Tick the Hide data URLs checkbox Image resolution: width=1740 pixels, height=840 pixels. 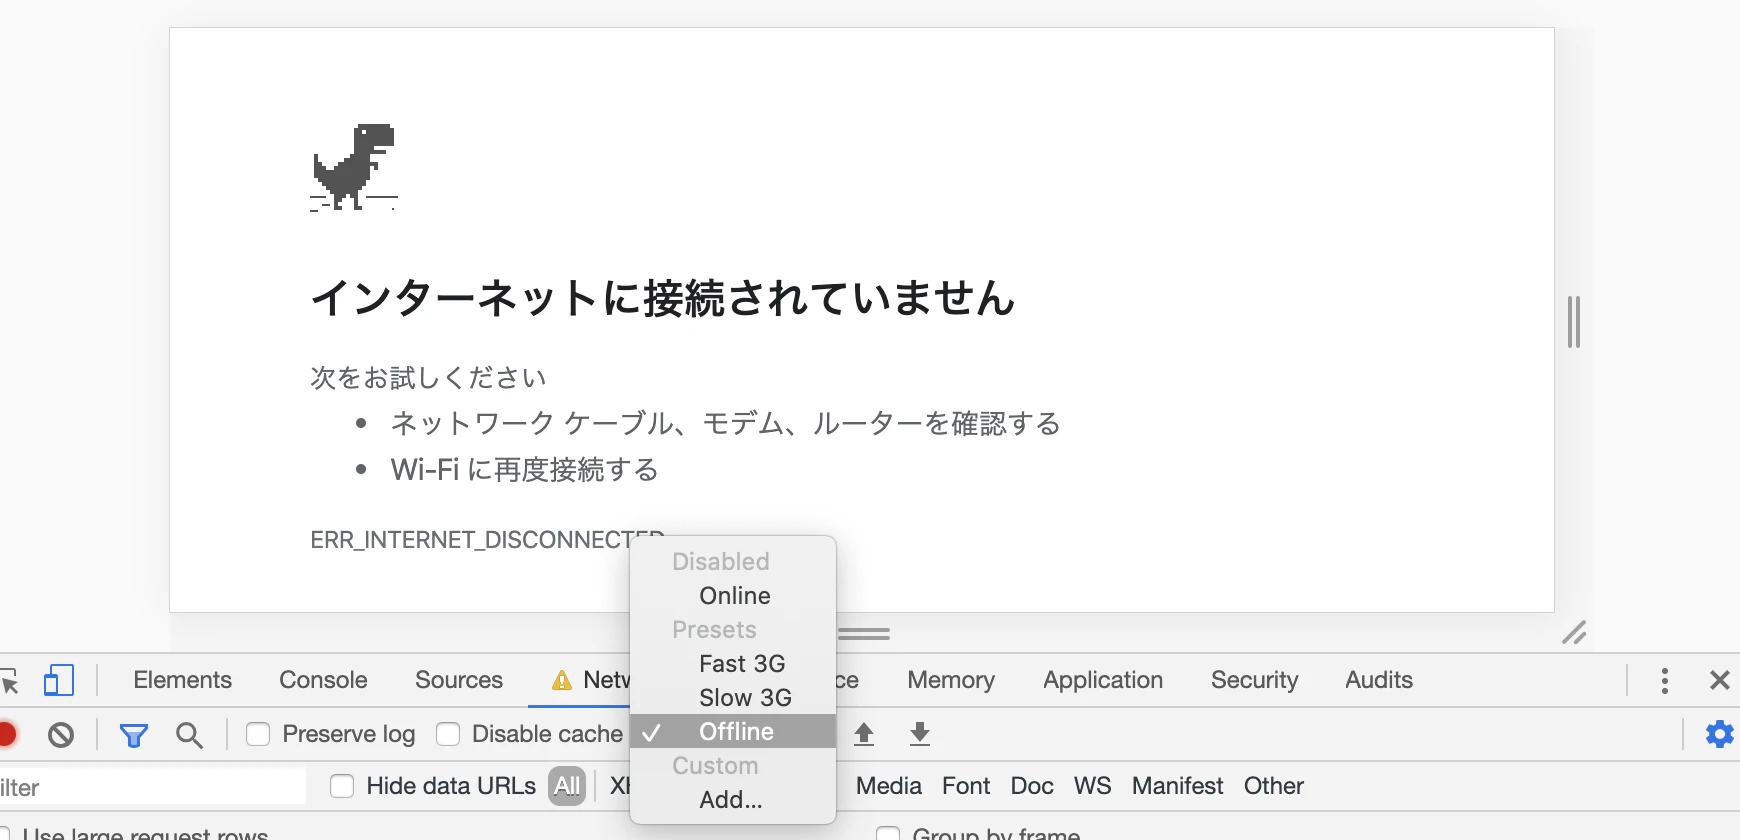click(x=342, y=786)
